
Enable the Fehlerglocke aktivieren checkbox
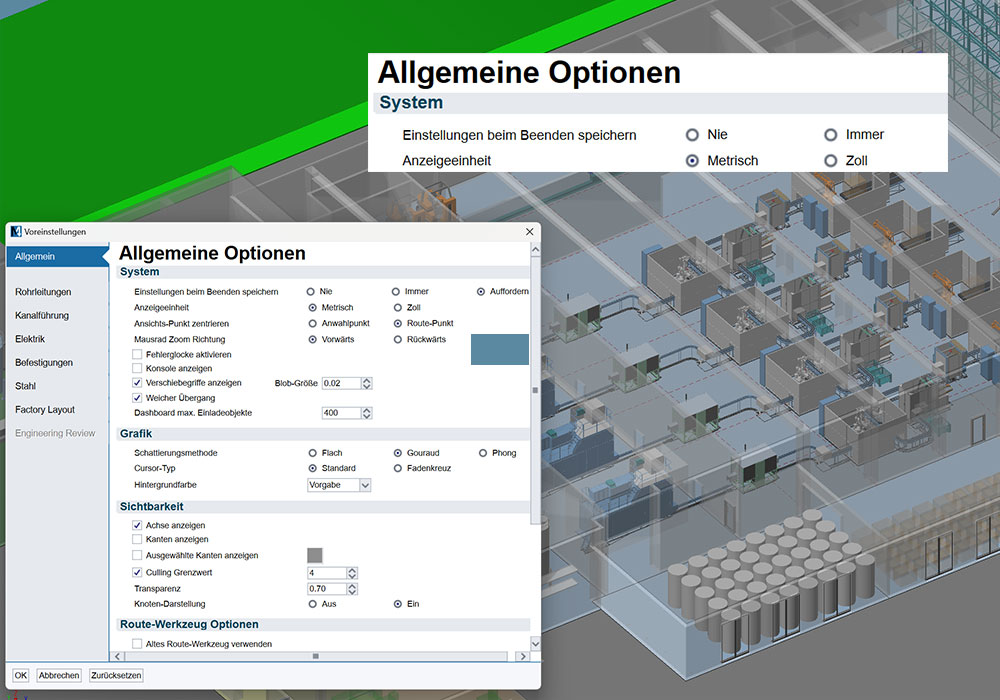point(137,354)
